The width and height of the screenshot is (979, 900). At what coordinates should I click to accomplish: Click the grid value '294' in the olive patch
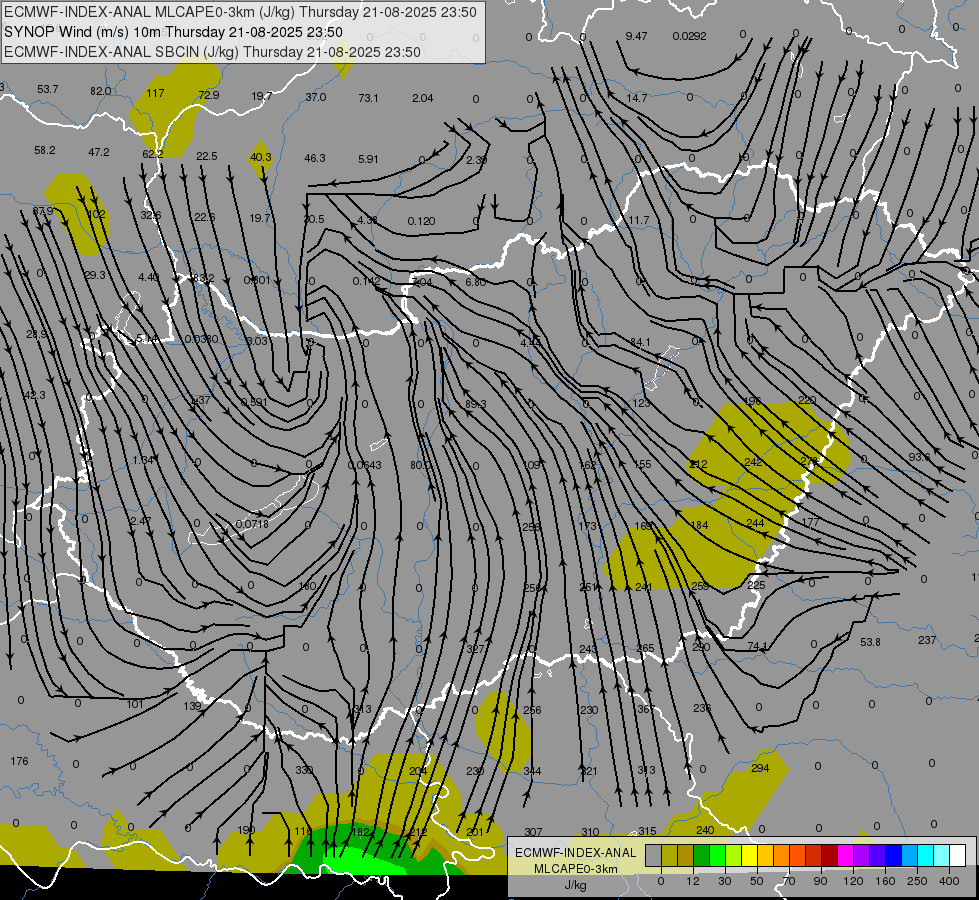pyautogui.click(x=760, y=768)
